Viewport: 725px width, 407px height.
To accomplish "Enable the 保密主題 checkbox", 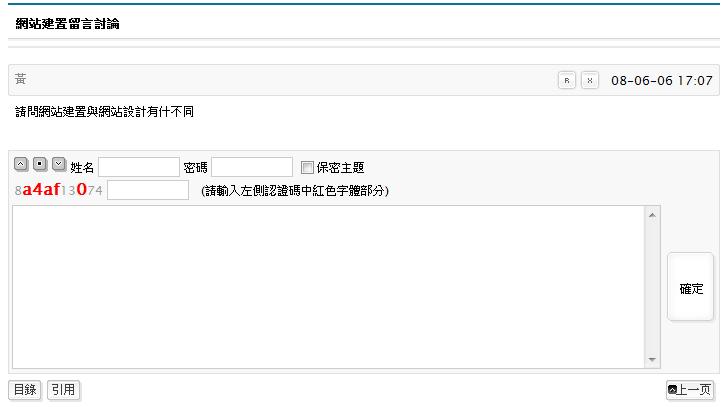I will click(308, 167).
